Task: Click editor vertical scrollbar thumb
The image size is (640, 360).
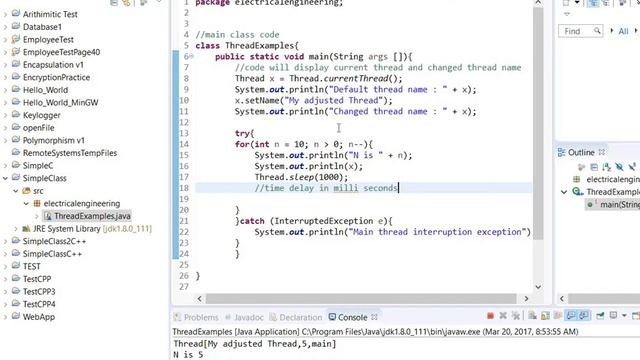Action: point(538,124)
